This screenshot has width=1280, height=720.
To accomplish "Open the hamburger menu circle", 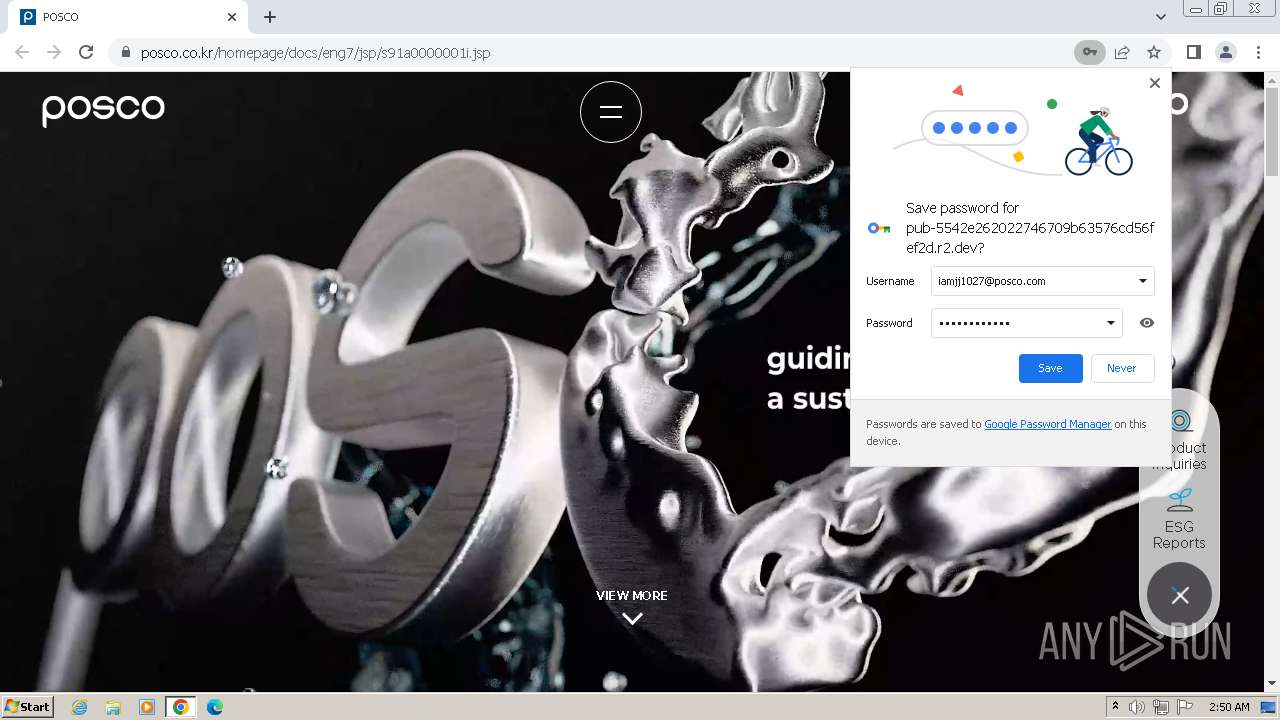I will click(x=611, y=112).
